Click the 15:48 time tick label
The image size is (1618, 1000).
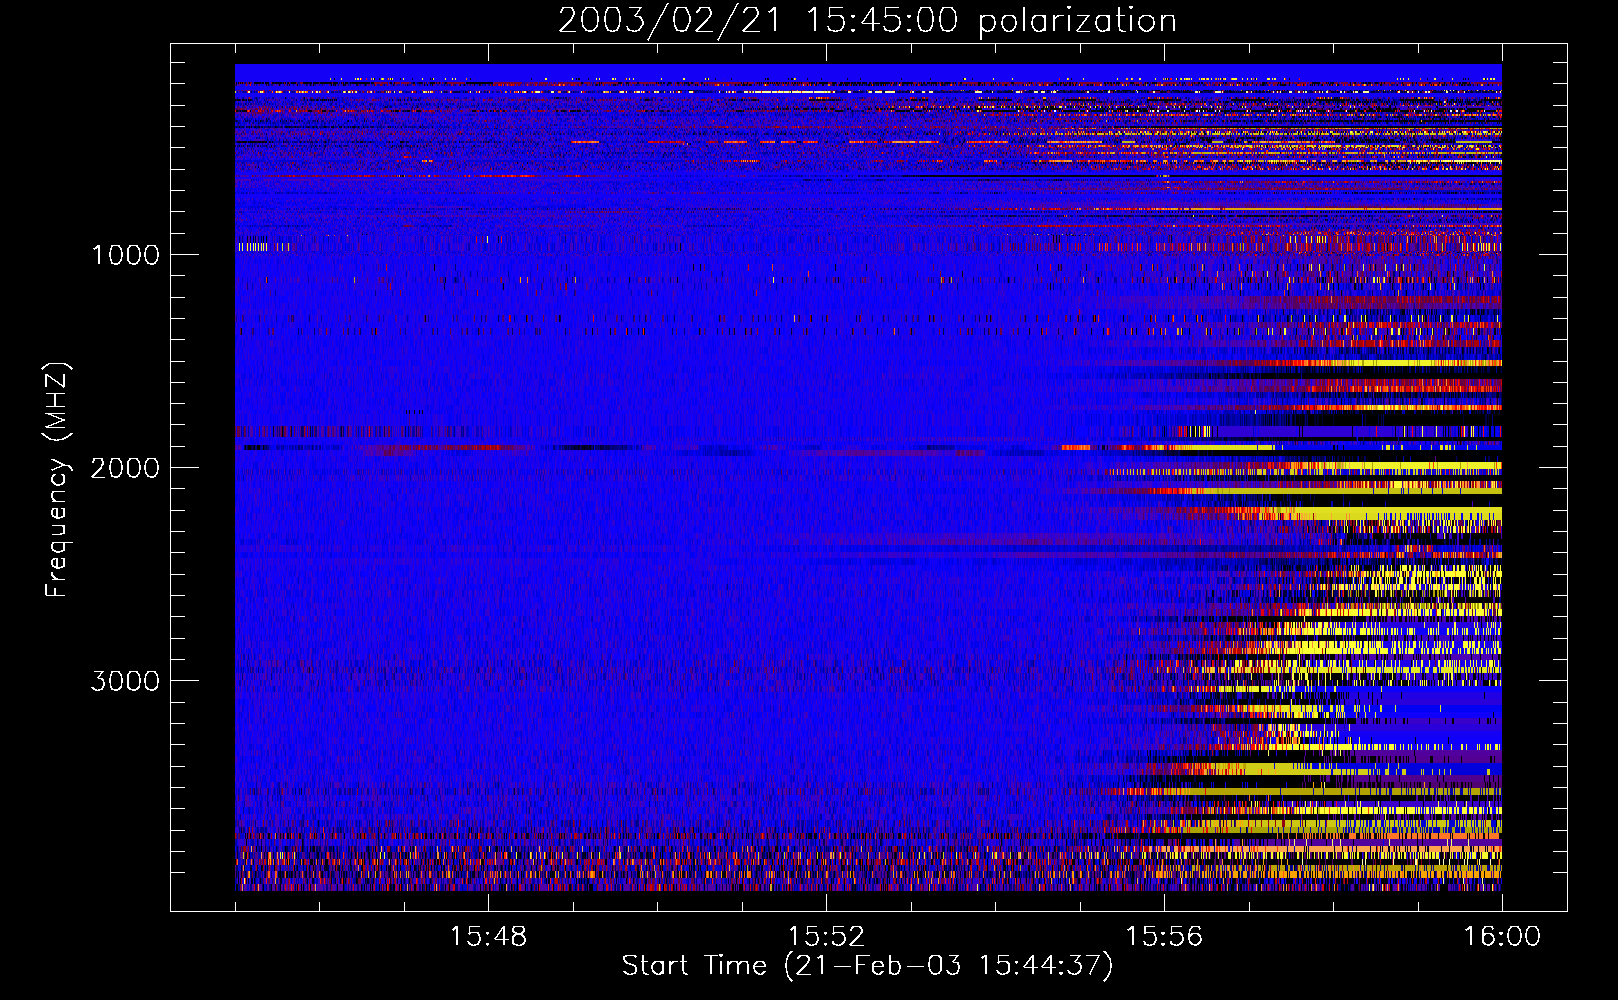pyautogui.click(x=488, y=937)
